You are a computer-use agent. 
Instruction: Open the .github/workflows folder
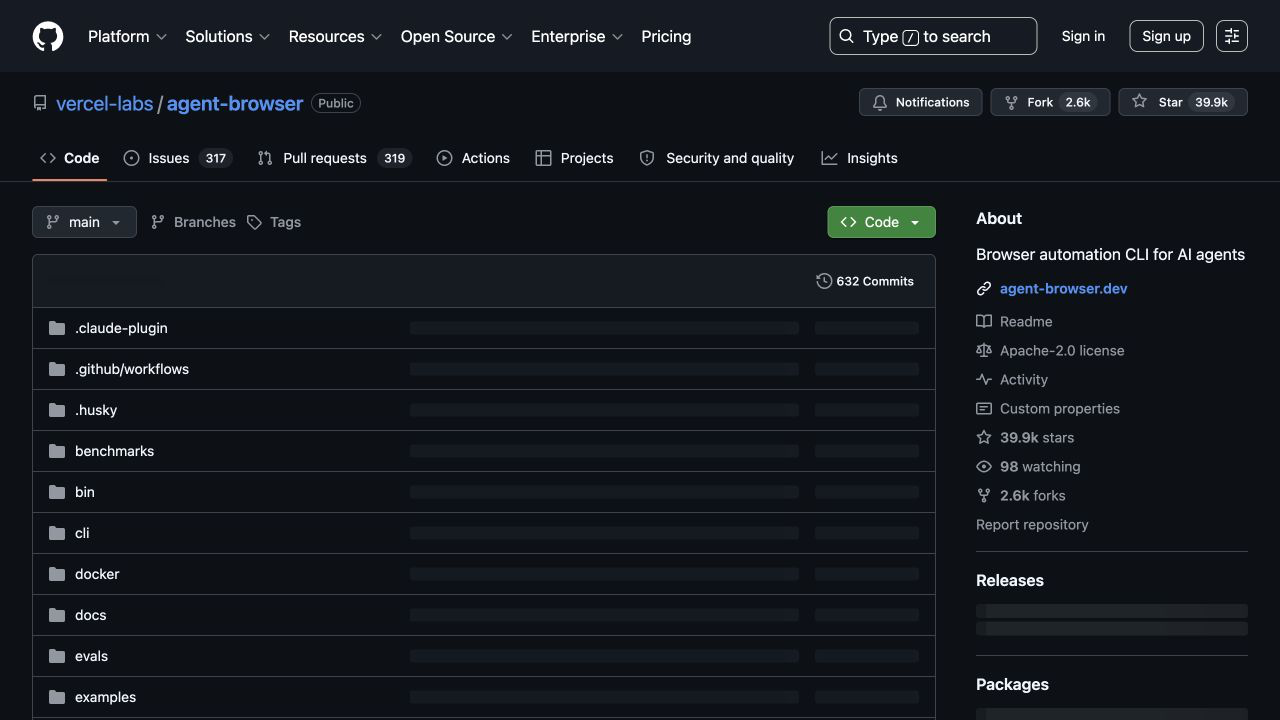tap(132, 369)
